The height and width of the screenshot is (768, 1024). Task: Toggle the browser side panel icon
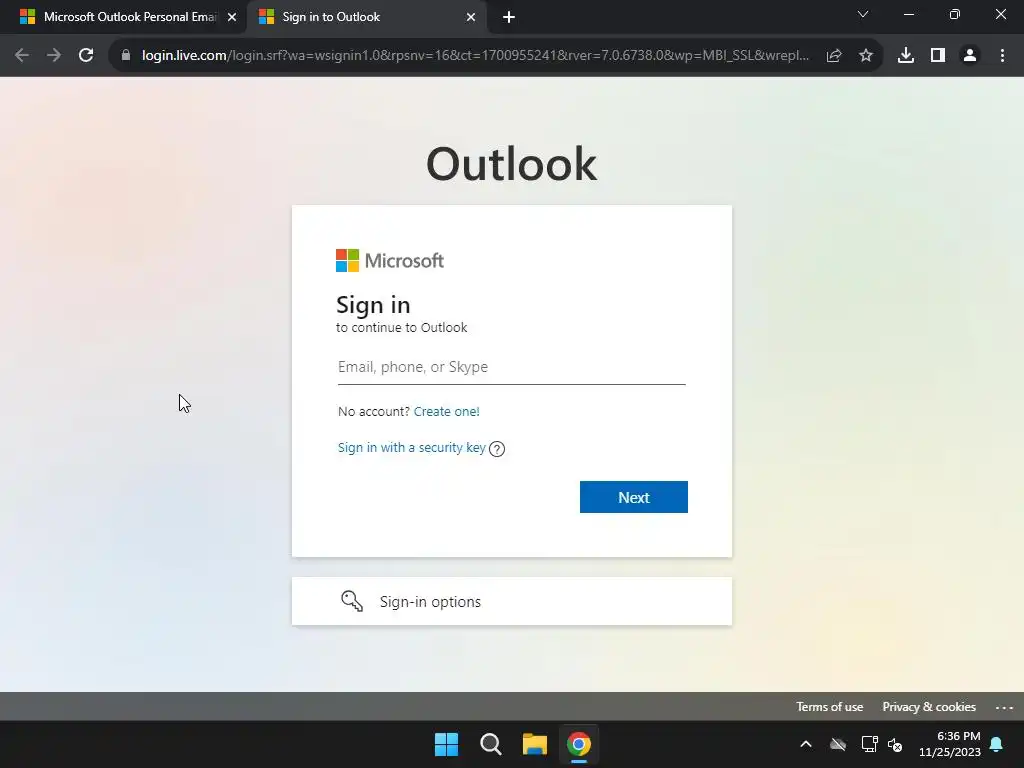click(x=938, y=56)
